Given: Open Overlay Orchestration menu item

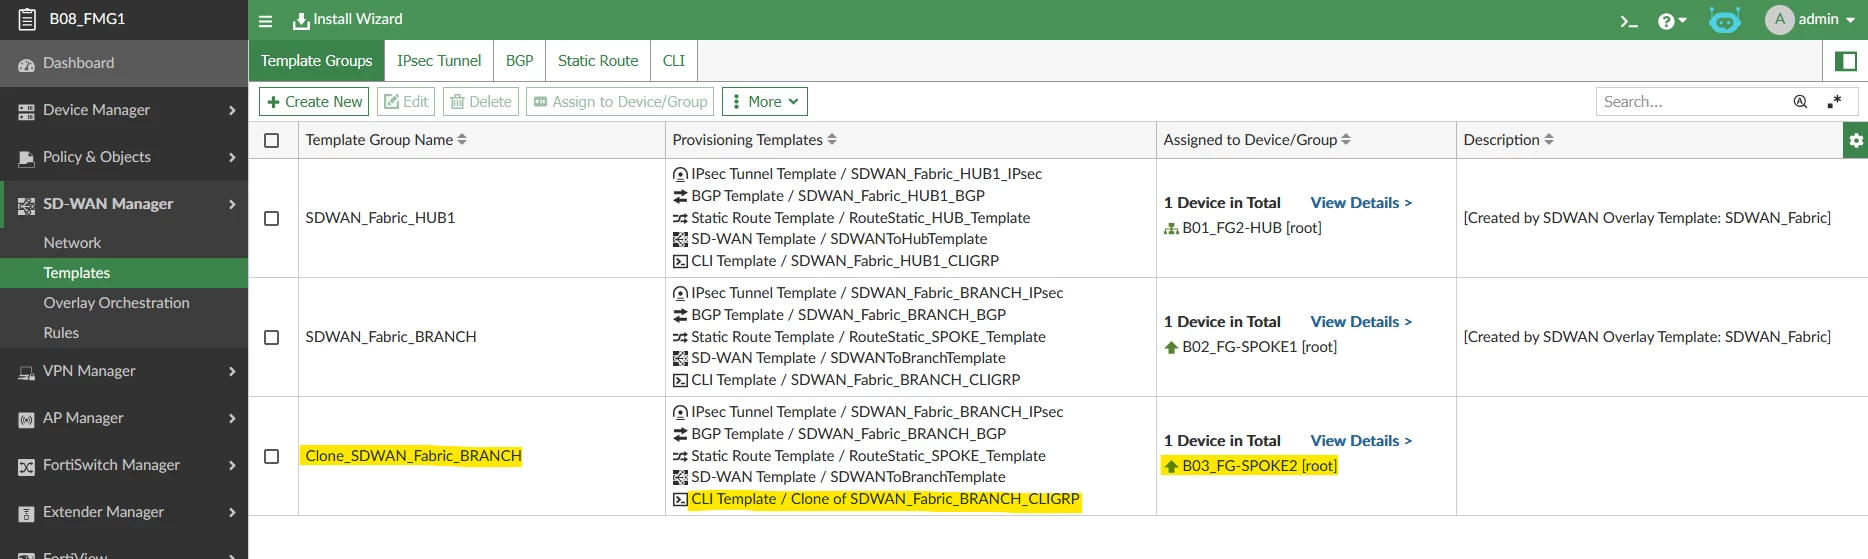Looking at the screenshot, I should point(124,303).
